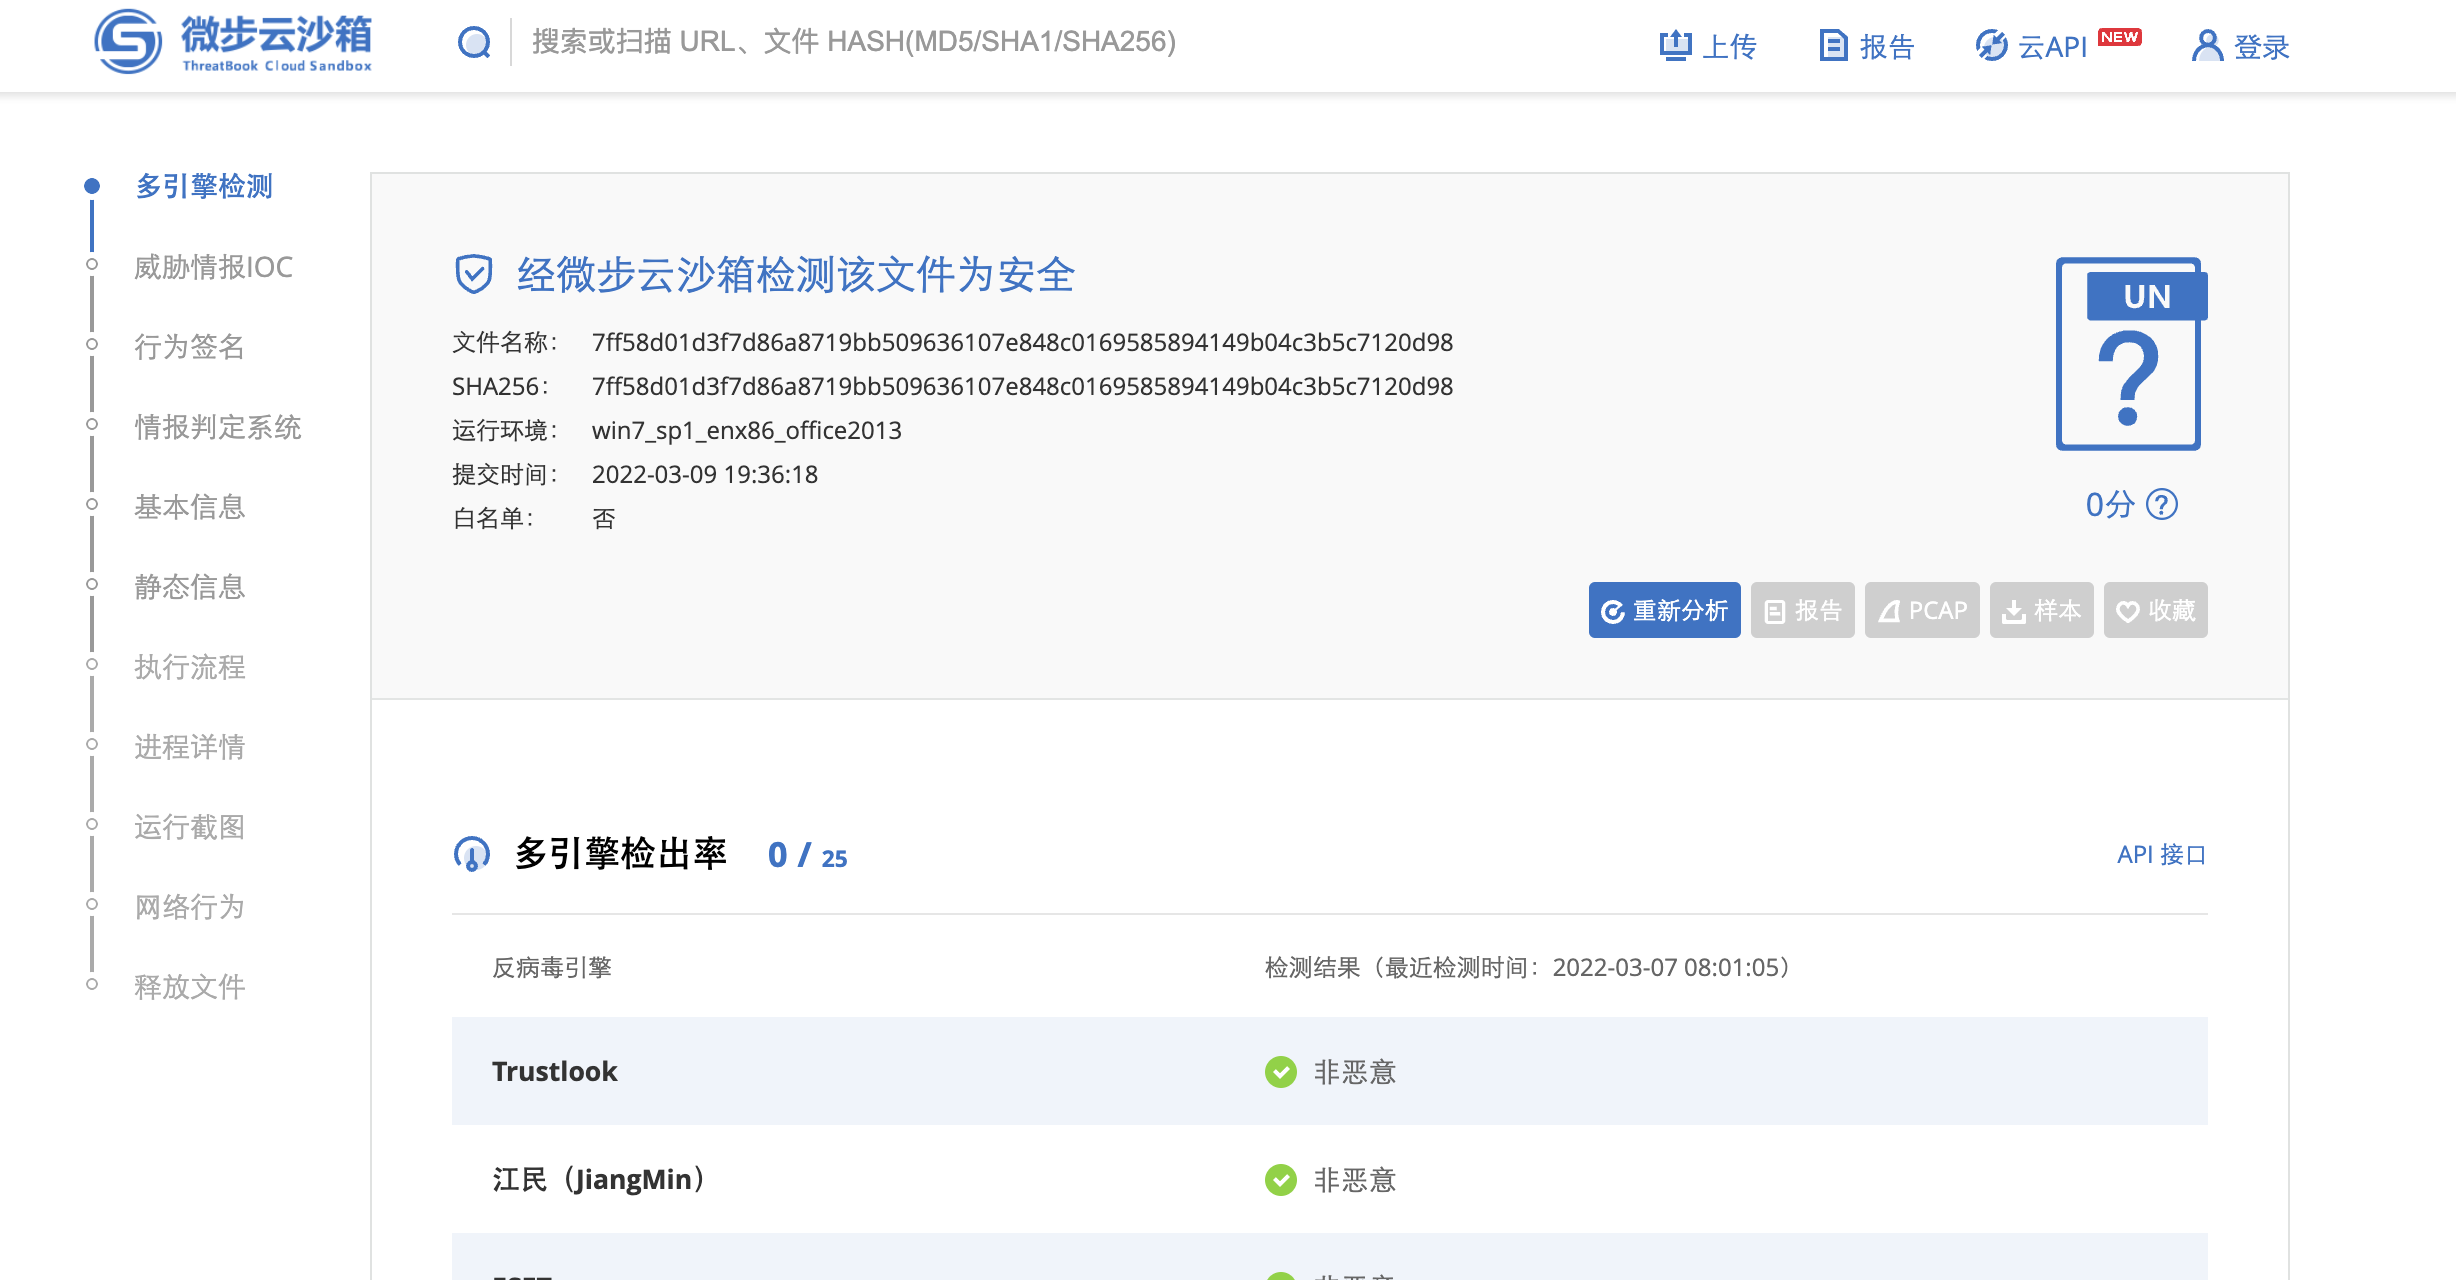Open the 云API page
The image size is (2456, 1280).
(x=2032, y=46)
